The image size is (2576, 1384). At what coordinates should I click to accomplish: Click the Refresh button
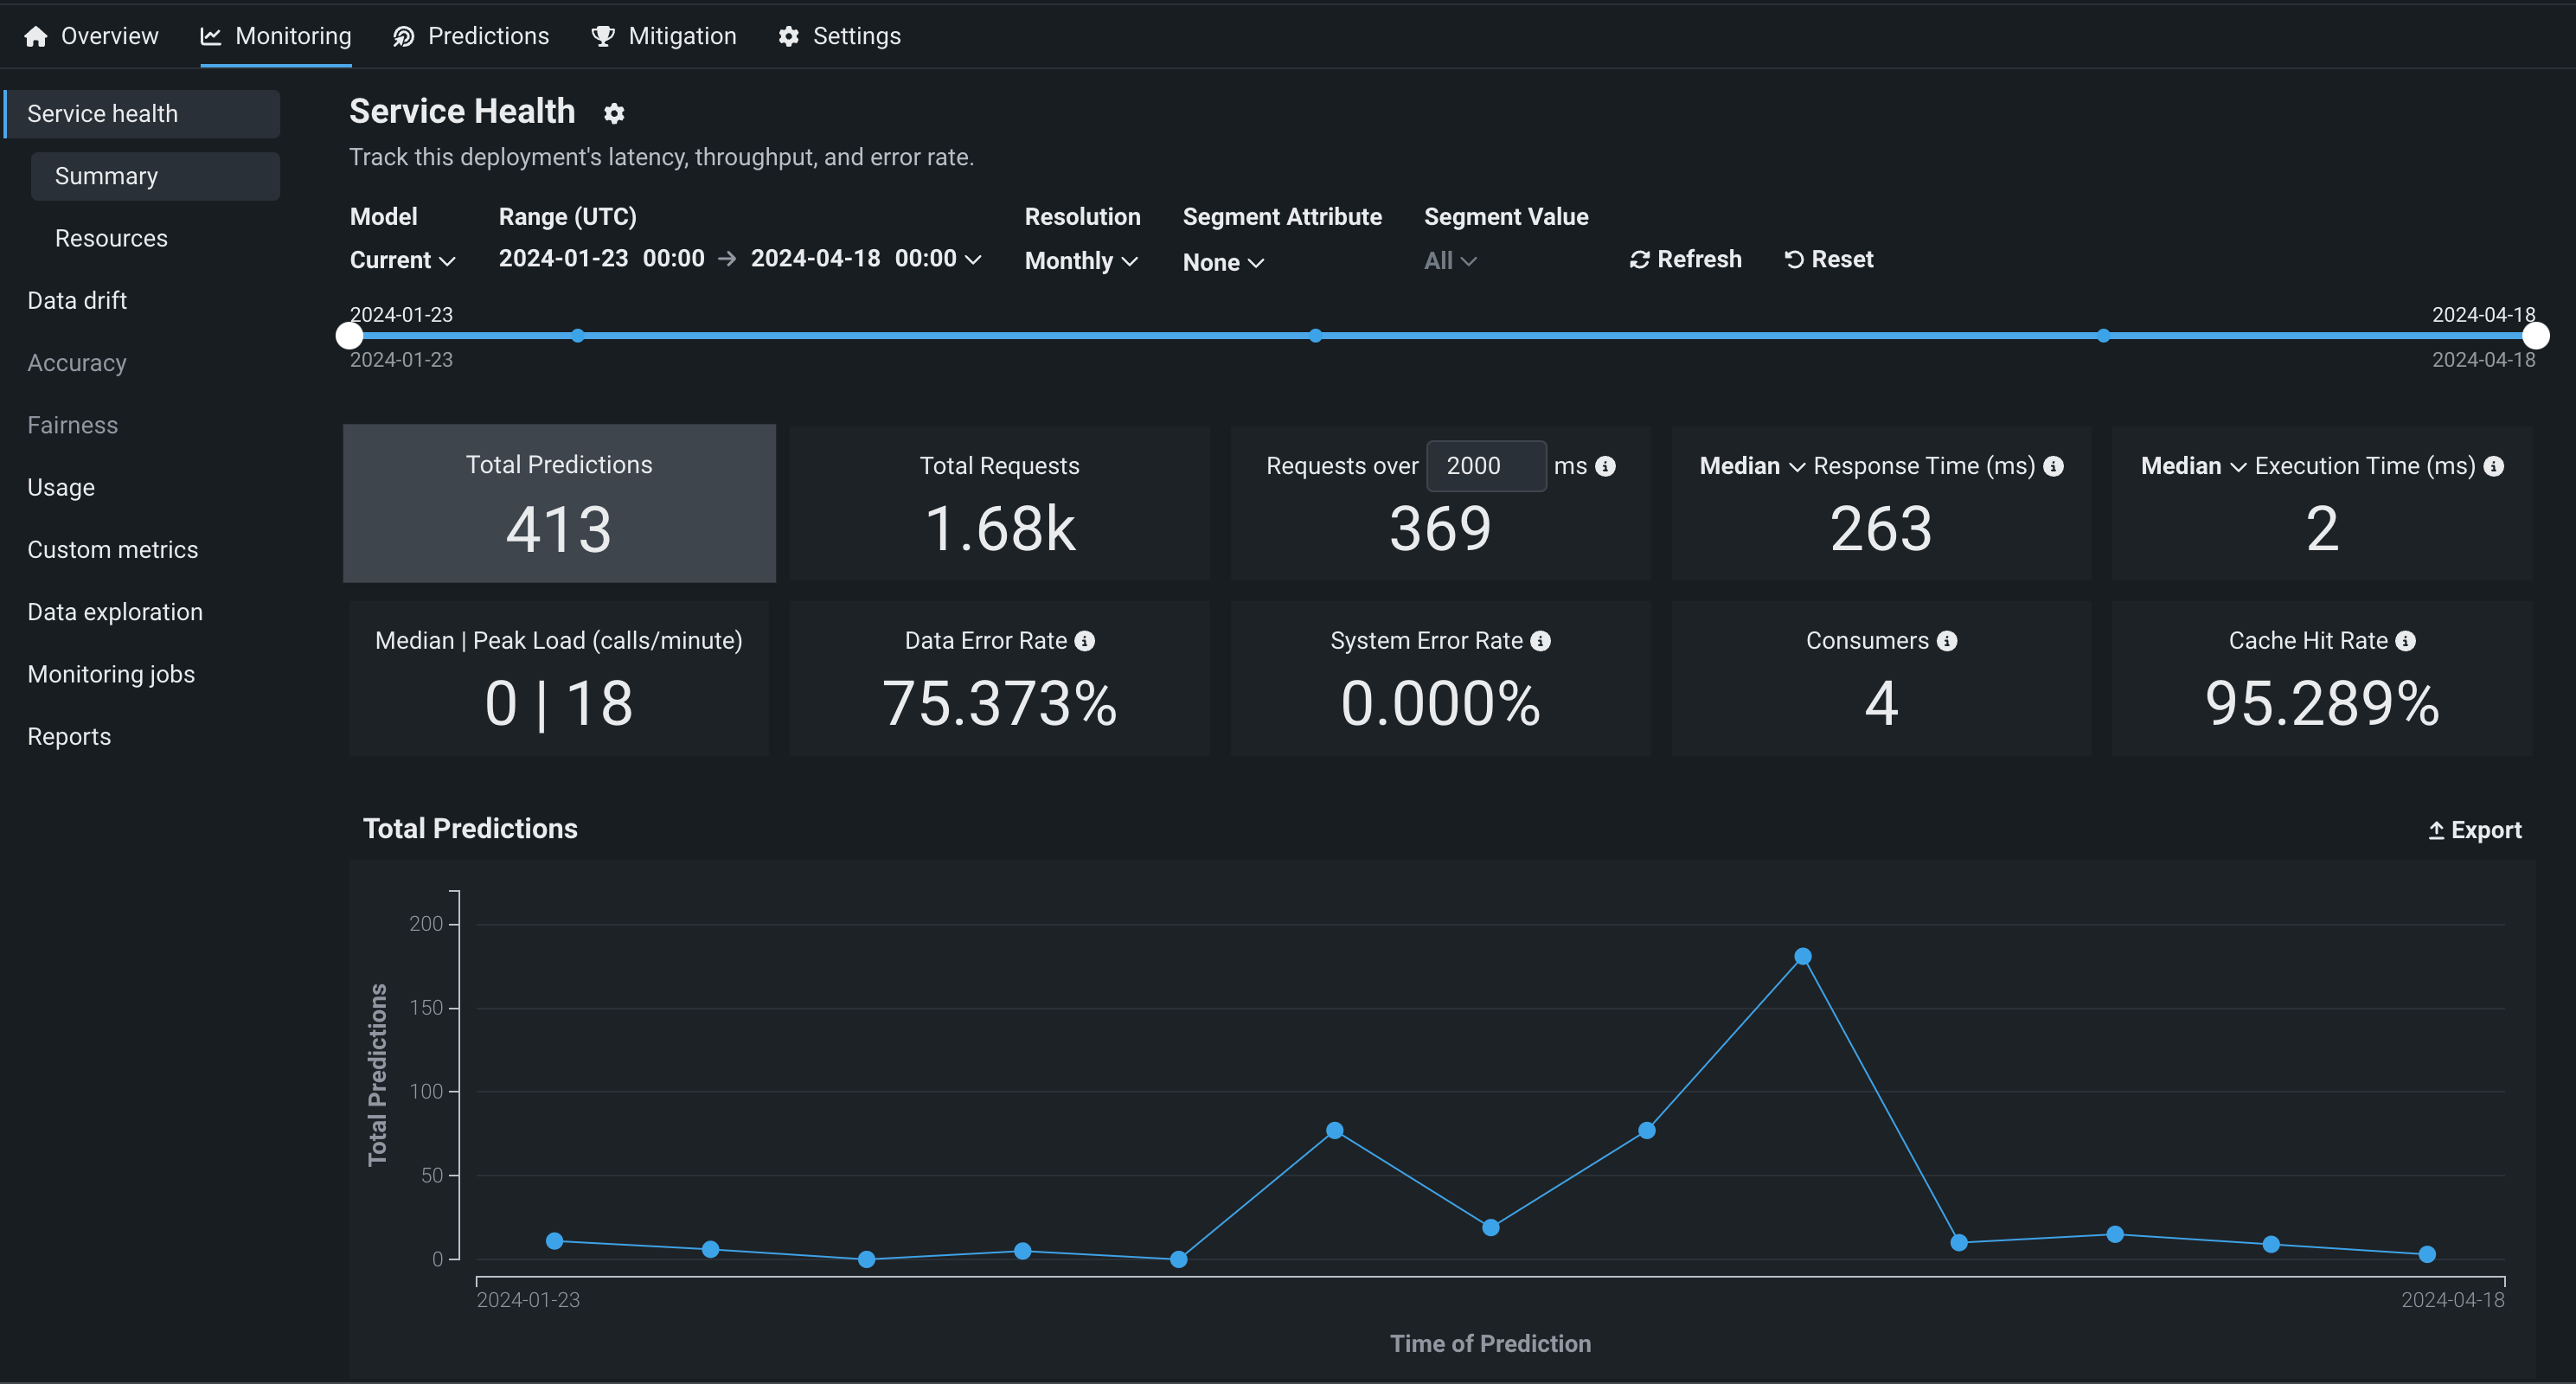[1686, 259]
